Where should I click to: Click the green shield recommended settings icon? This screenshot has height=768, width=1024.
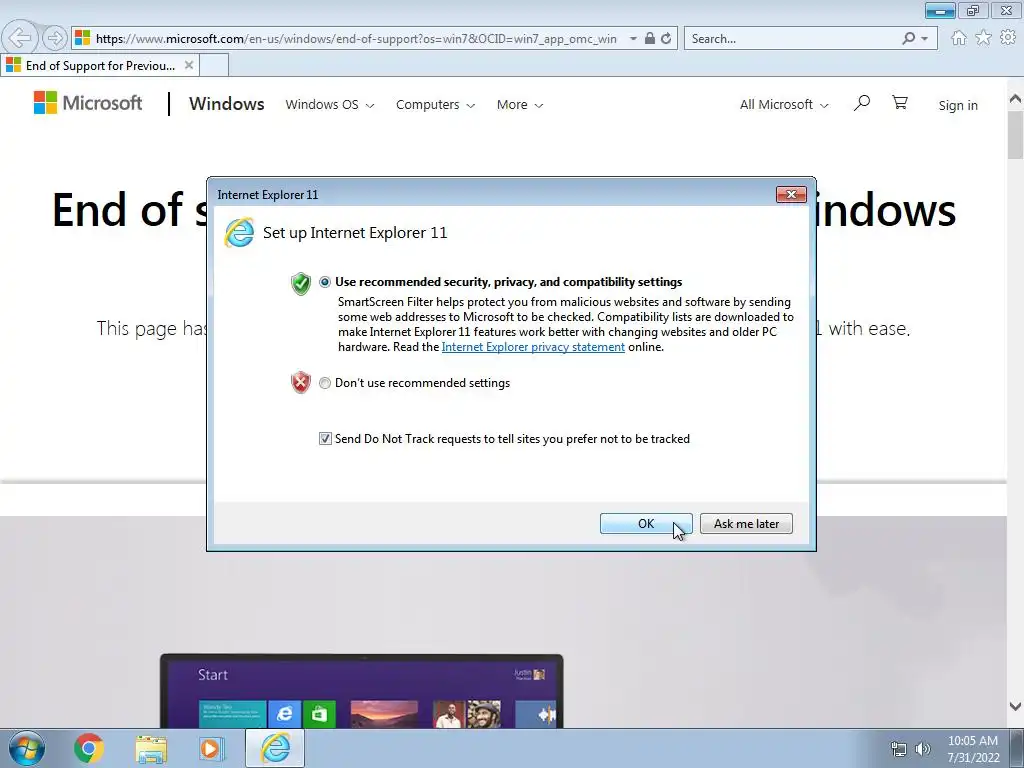(300, 283)
